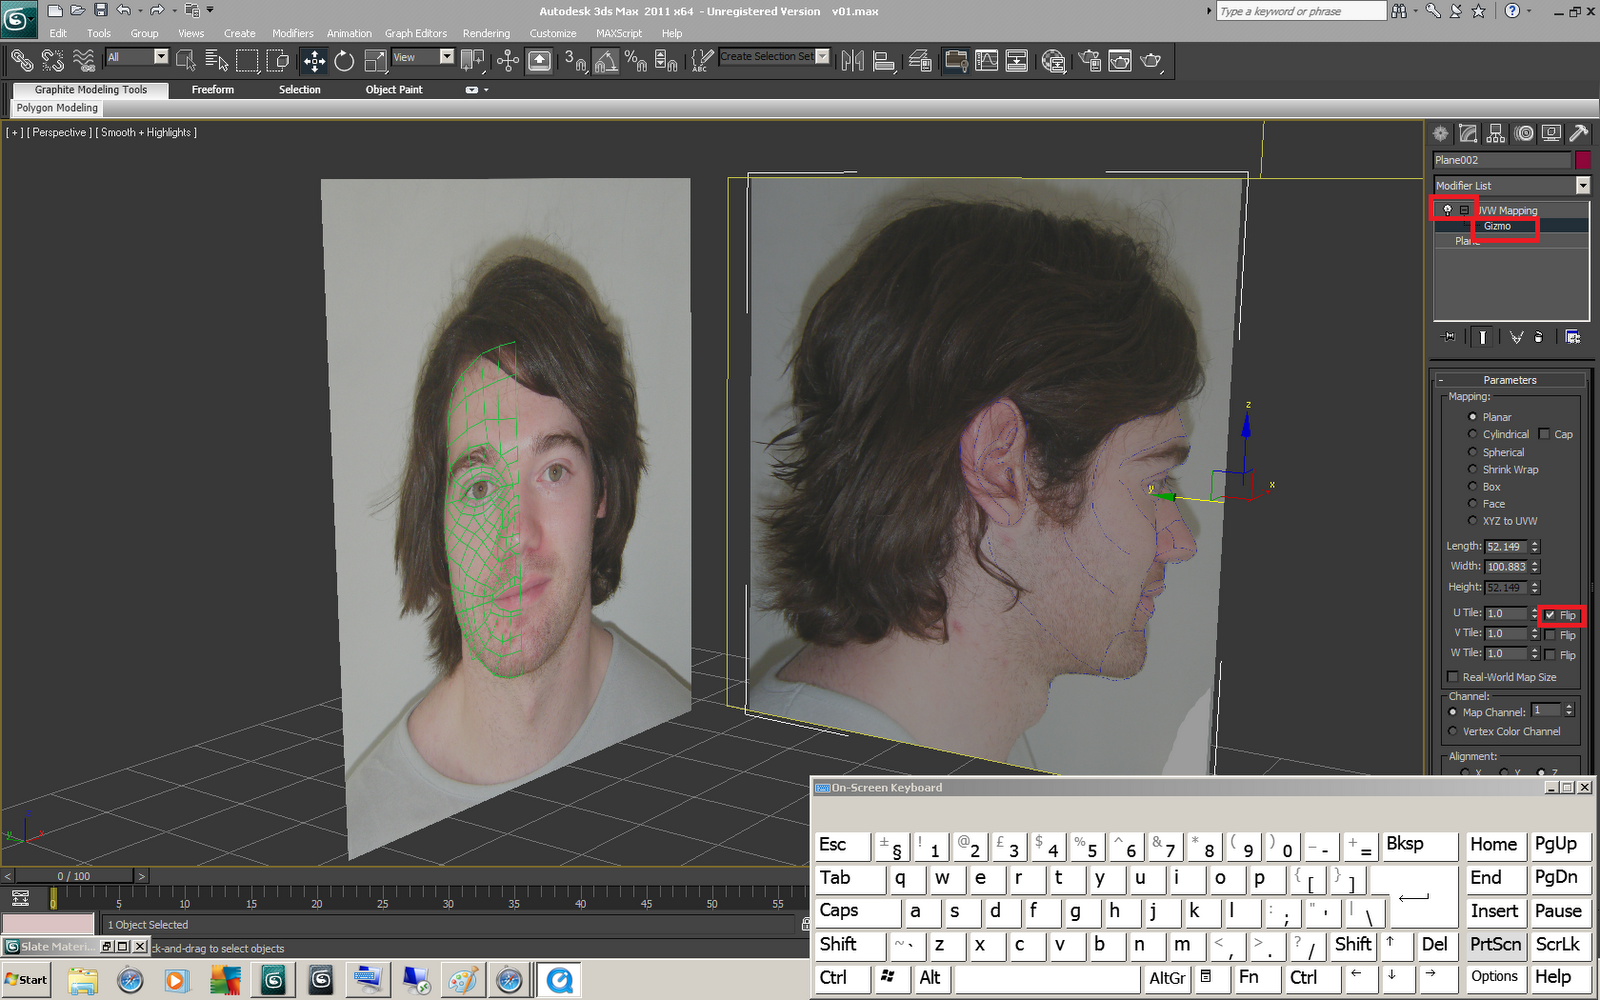The height and width of the screenshot is (1000, 1600).
Task: Enable Real-World Map Size checkbox
Action: pyautogui.click(x=1453, y=677)
